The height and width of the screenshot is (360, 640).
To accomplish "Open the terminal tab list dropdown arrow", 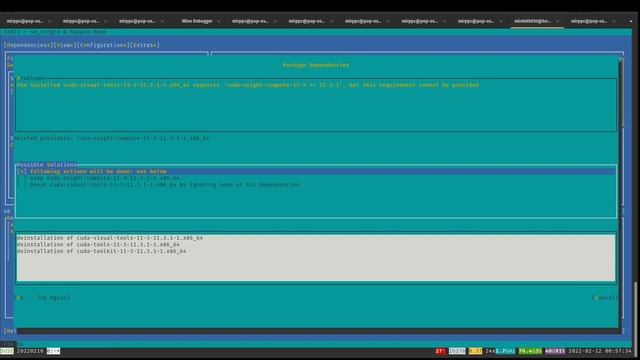I will click(631, 21).
